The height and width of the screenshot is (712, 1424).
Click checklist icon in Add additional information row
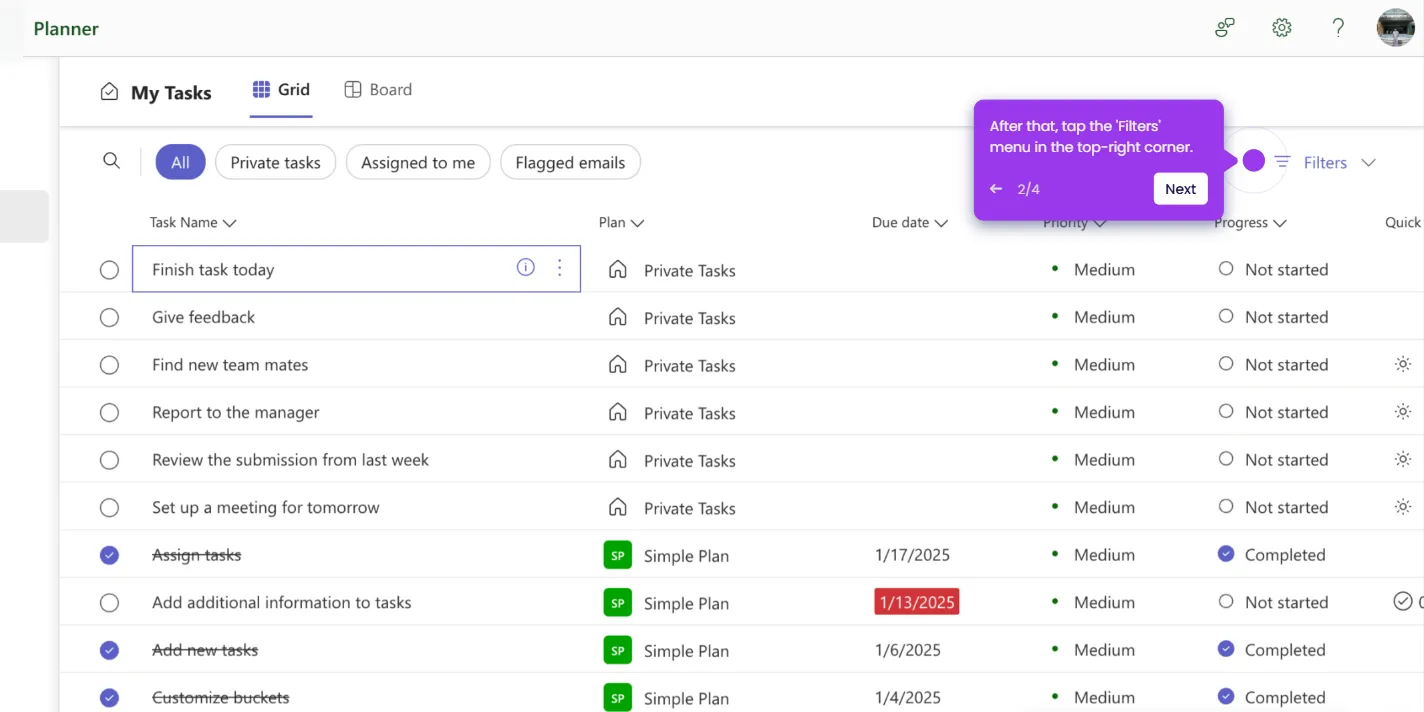[x=1403, y=601]
